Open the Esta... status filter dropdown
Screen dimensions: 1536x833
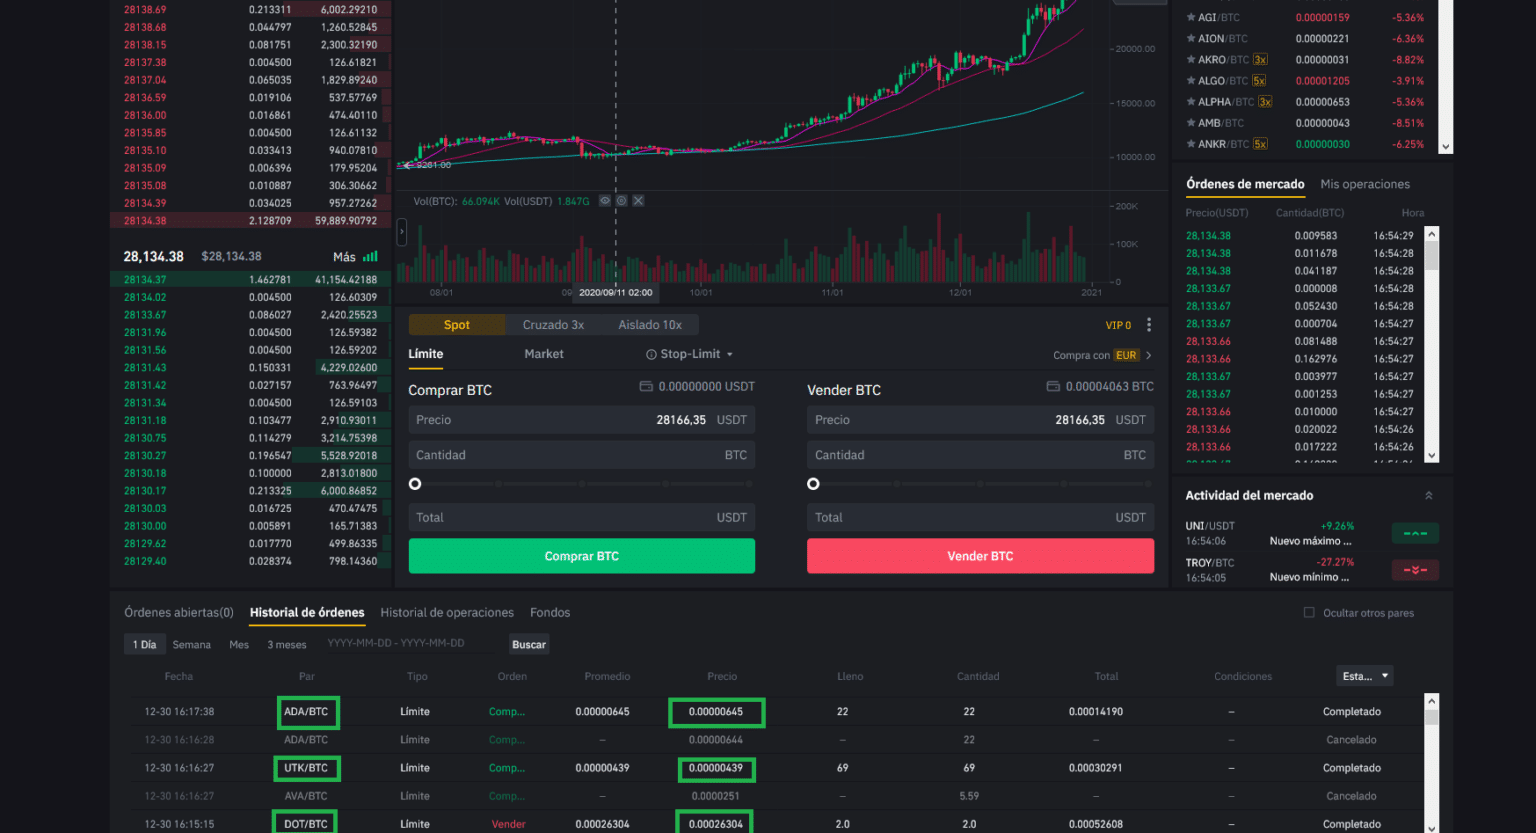[1365, 676]
